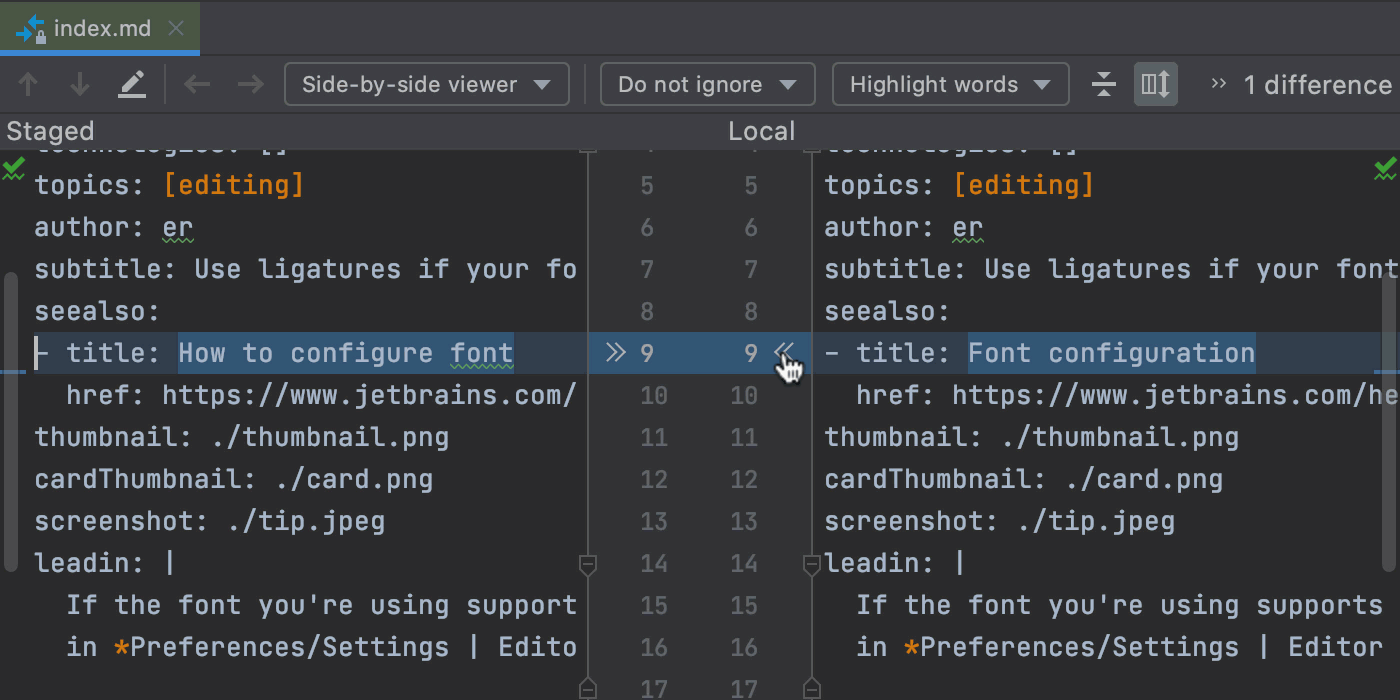Screen dimensions: 1400x700
Task: Click 'seealso:' line in Local pane
Action: (888, 311)
